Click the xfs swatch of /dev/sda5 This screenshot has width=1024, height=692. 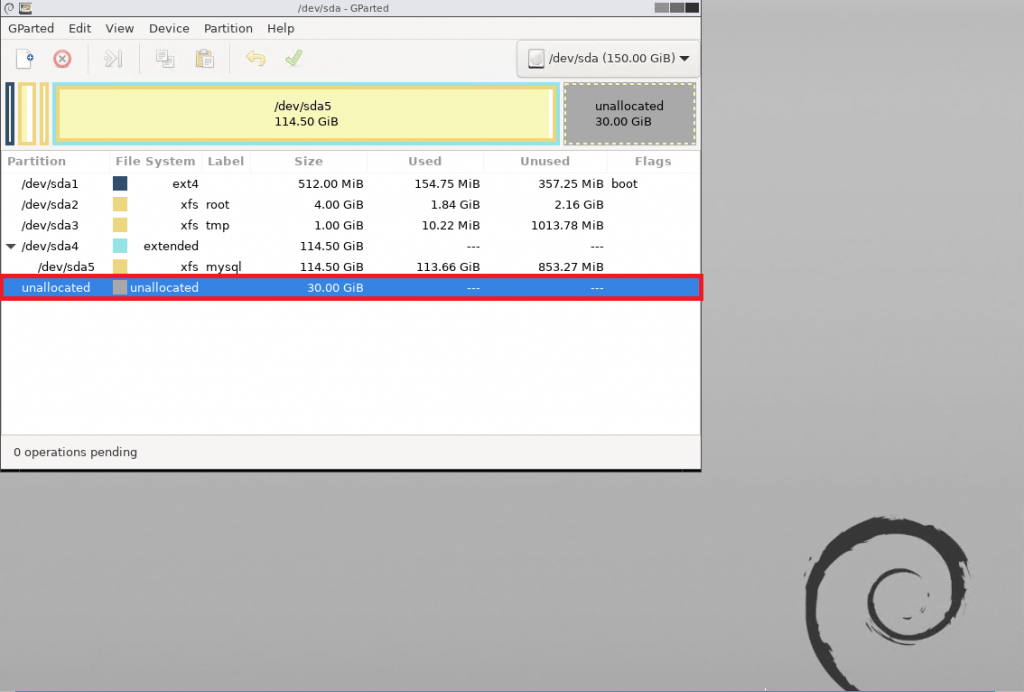(120, 266)
